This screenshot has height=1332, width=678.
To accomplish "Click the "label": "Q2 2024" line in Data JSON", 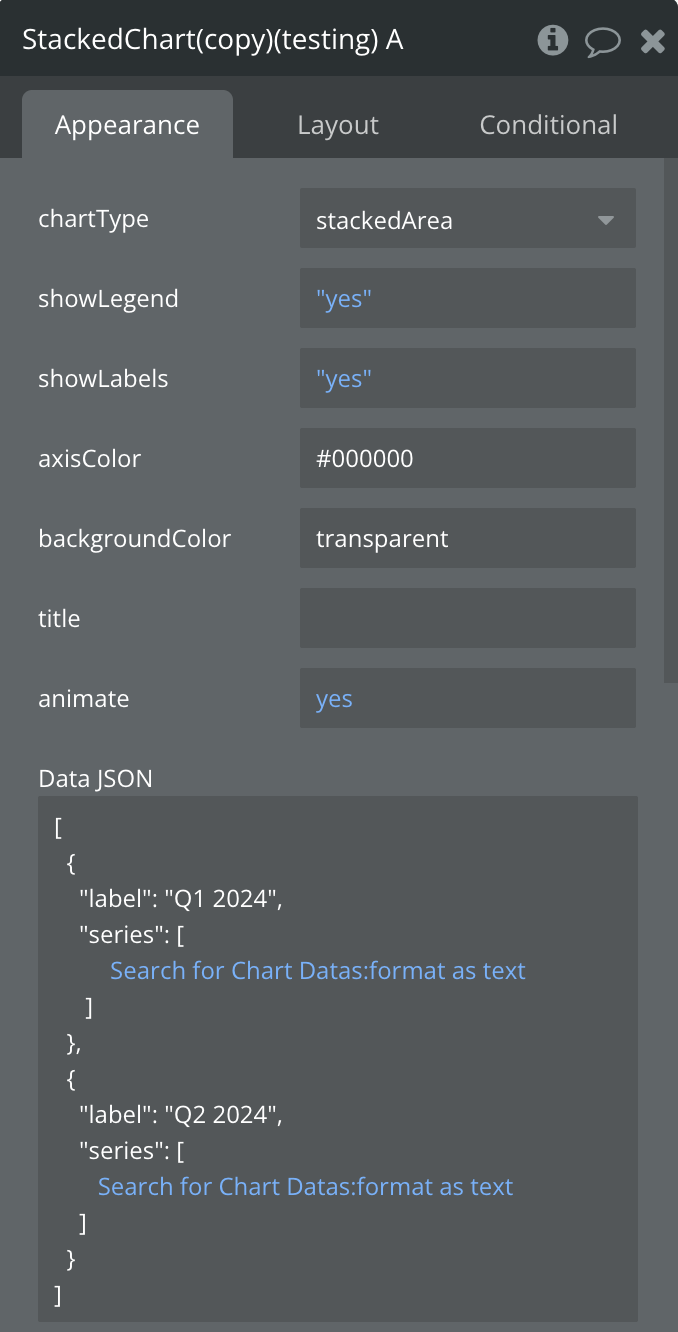I will [181, 1114].
